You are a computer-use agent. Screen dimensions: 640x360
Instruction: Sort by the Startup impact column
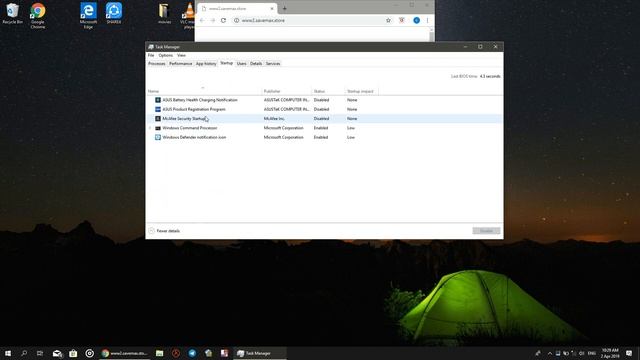point(362,91)
